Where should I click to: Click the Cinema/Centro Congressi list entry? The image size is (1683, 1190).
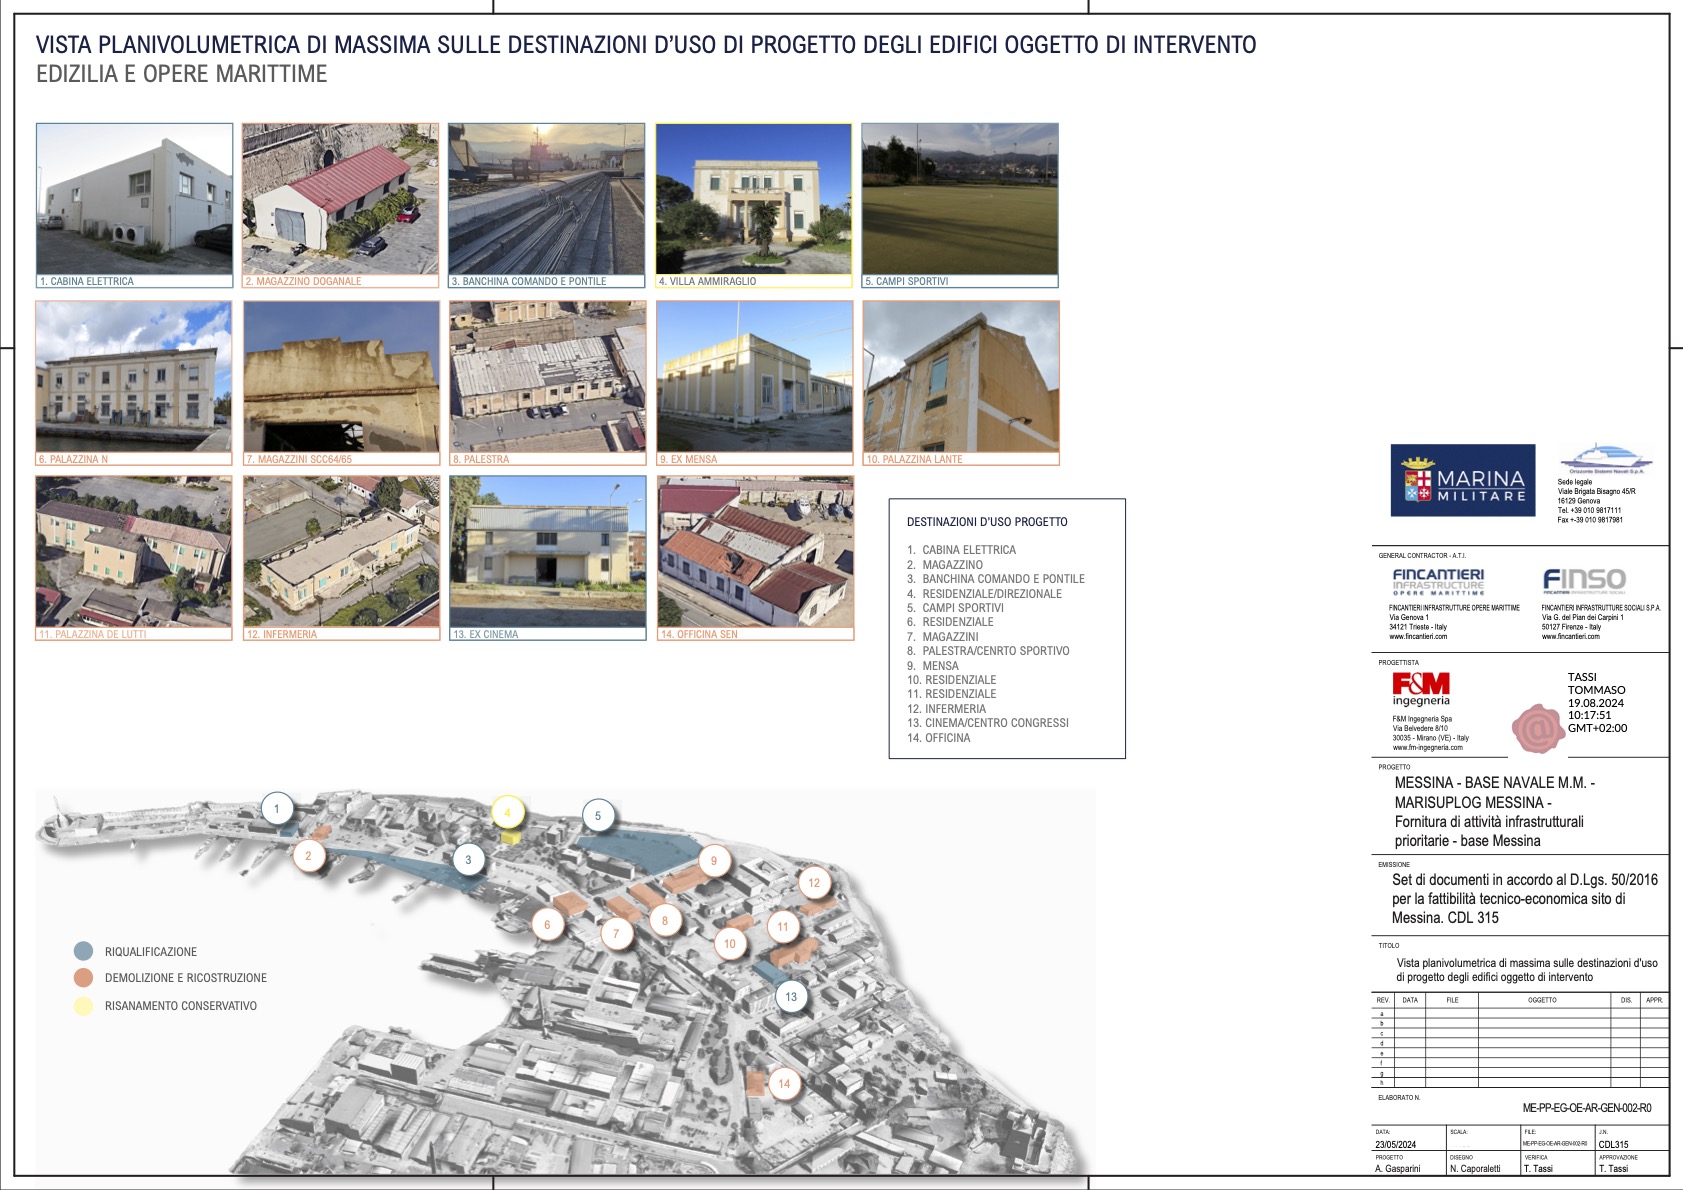pos(996,723)
